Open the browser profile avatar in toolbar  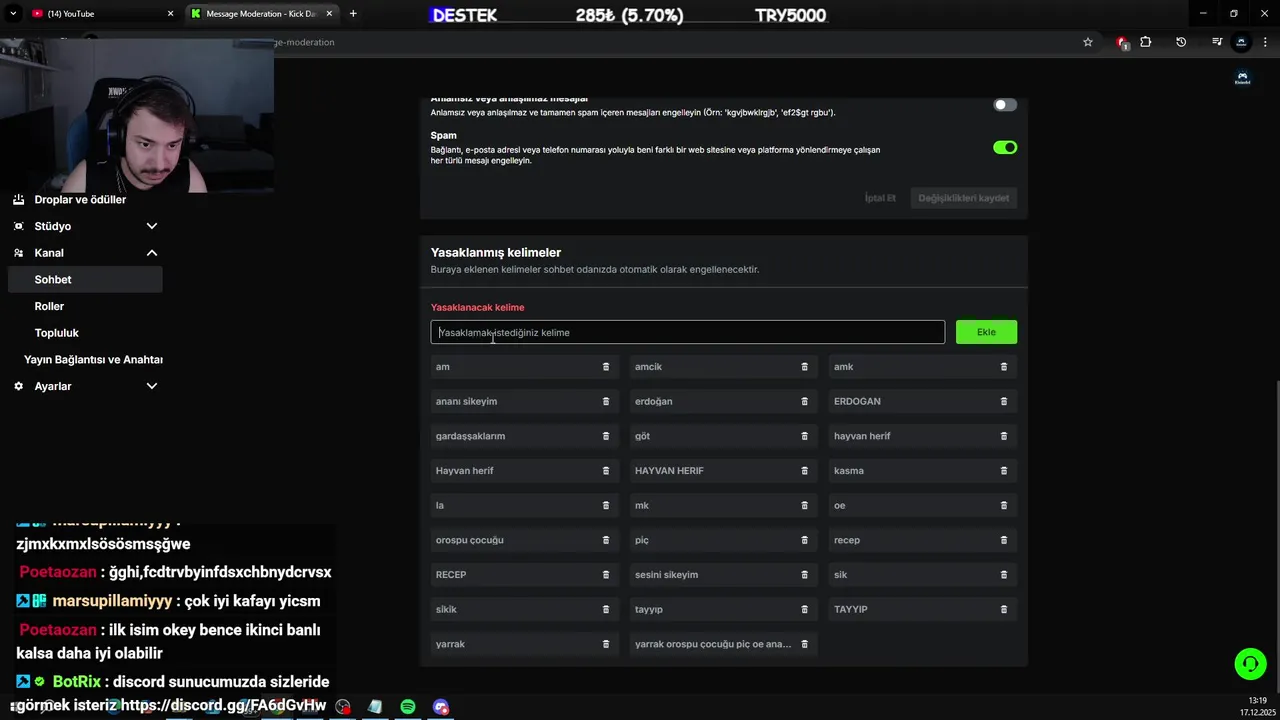click(1241, 42)
